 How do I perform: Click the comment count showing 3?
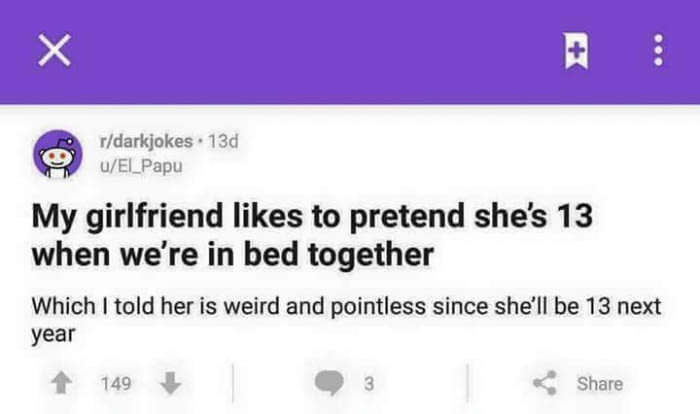(369, 384)
